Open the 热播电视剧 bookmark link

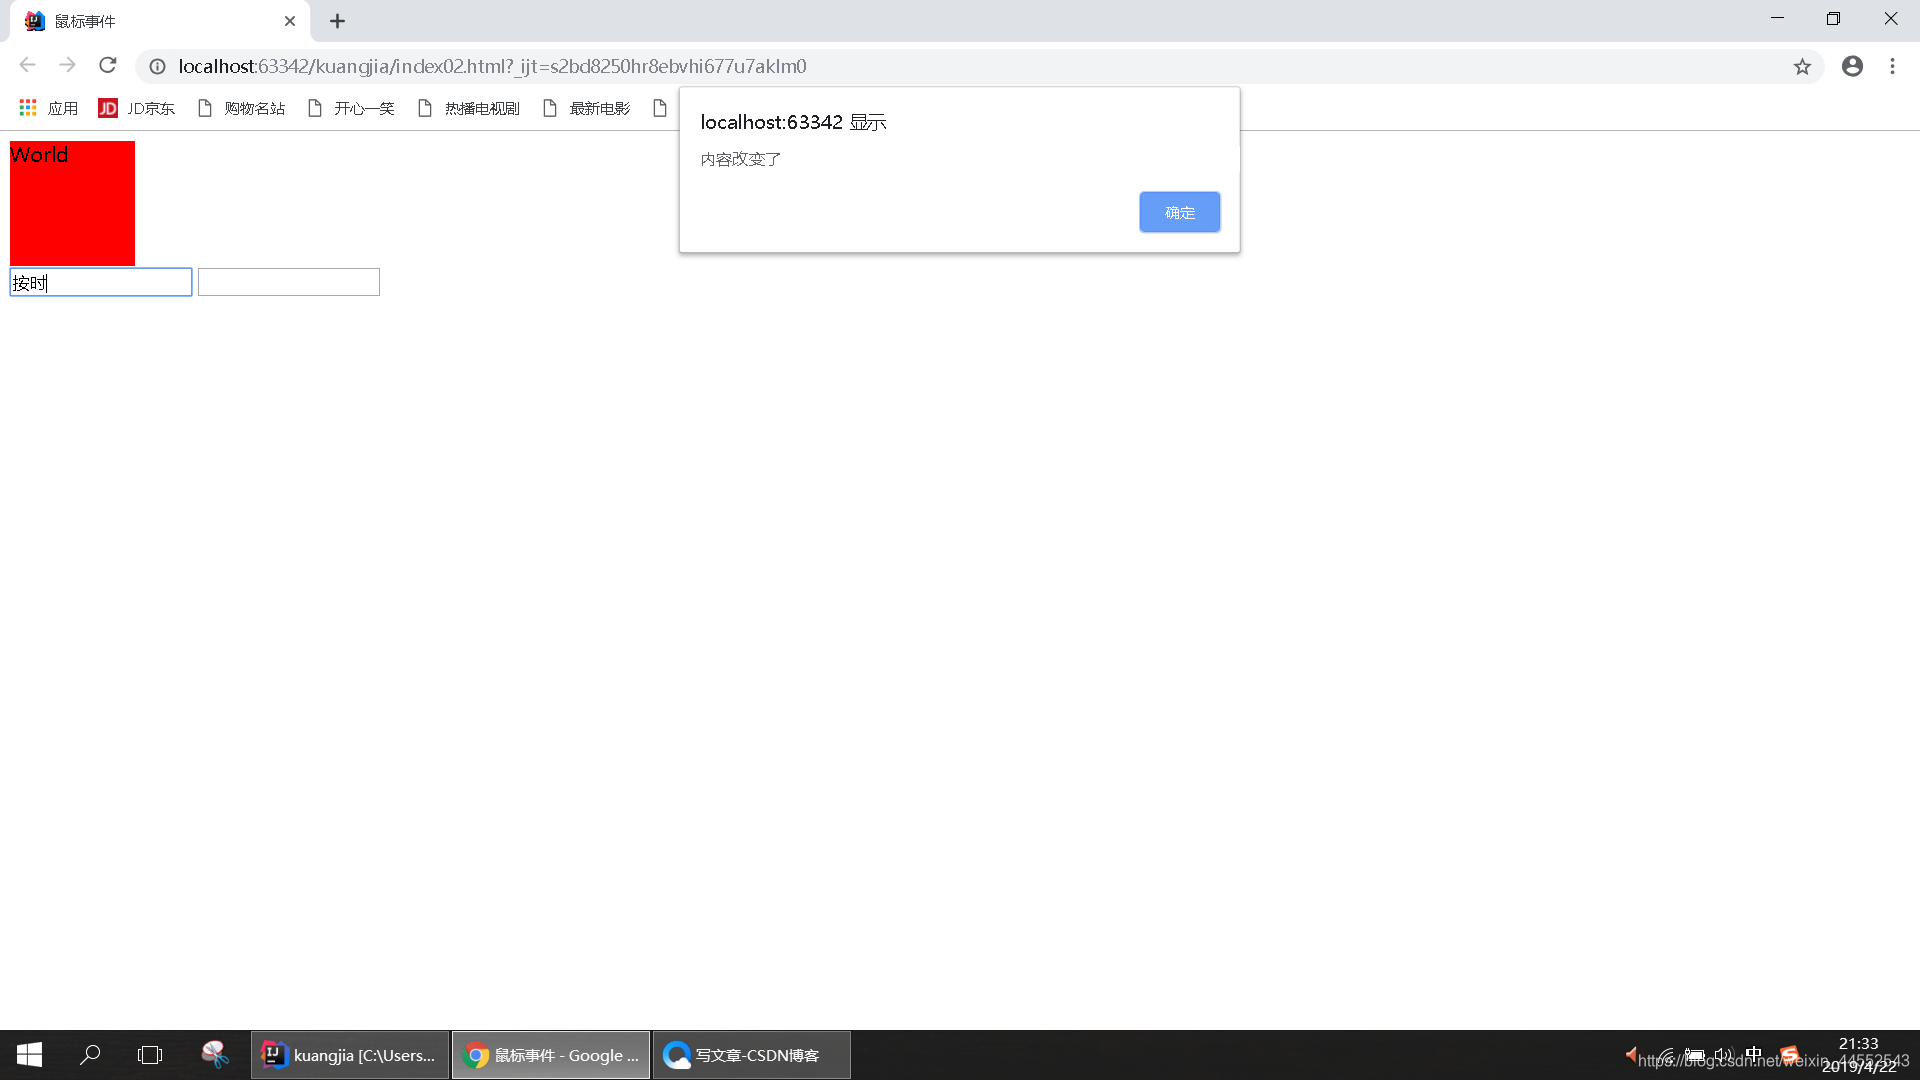tap(480, 108)
